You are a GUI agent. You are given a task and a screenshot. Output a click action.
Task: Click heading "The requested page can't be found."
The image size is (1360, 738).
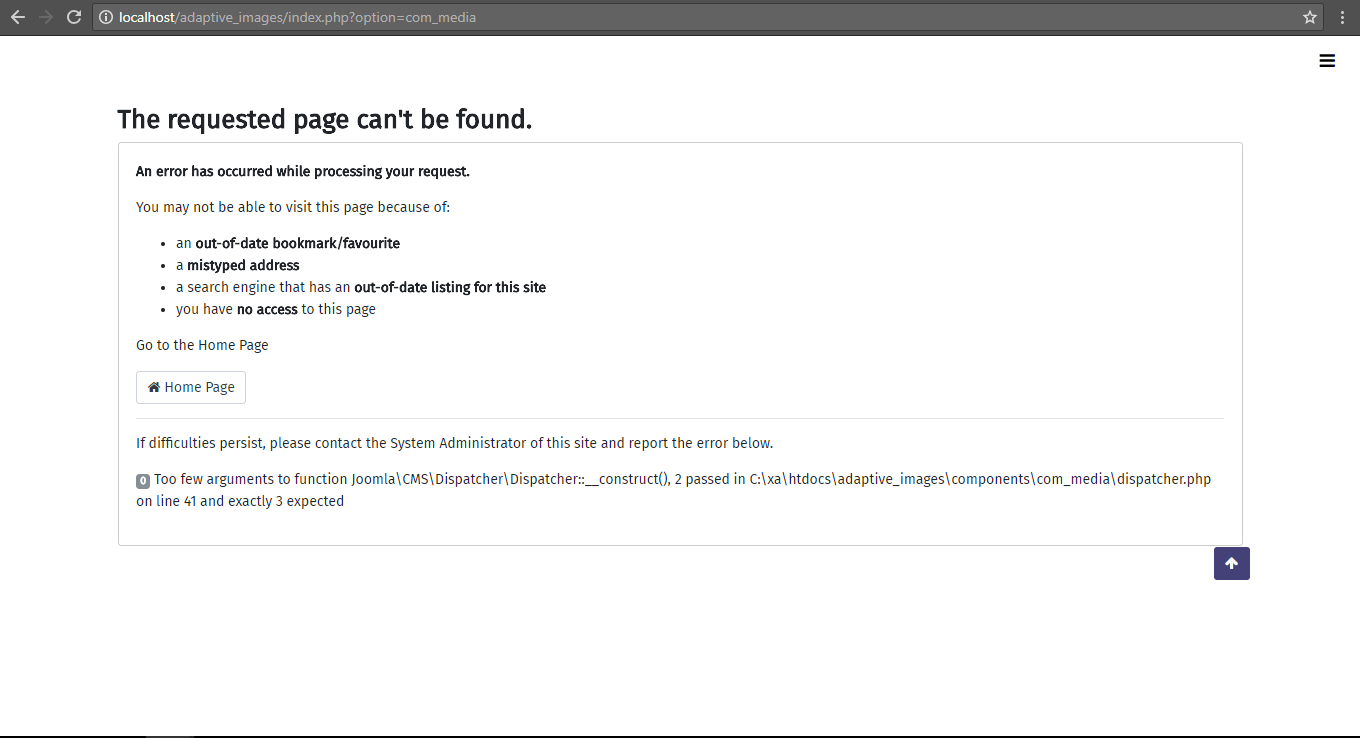pos(324,119)
